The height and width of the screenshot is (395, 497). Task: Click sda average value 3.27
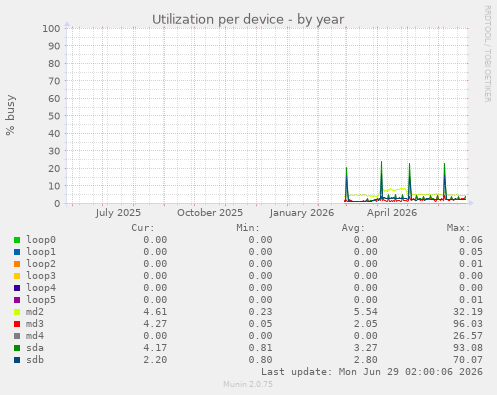[x=366, y=348]
